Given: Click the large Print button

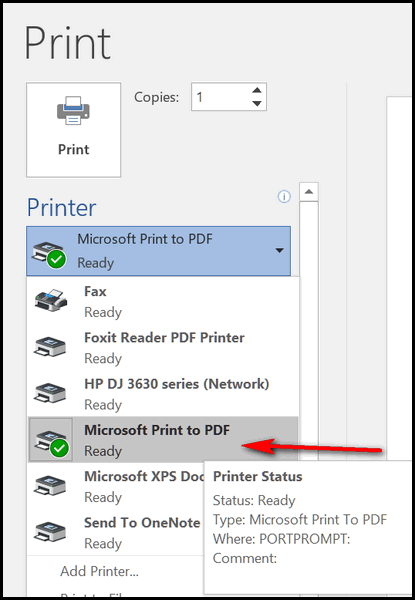Looking at the screenshot, I should coord(73,130).
